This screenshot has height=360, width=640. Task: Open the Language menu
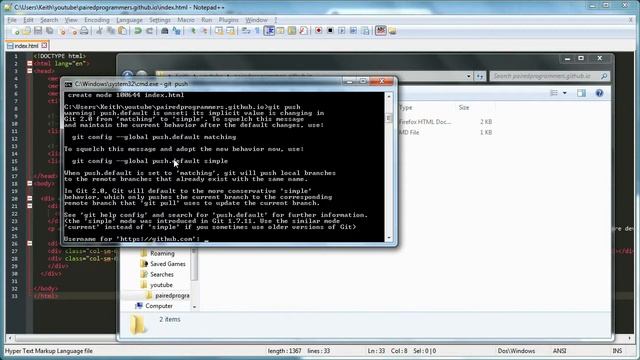pos(129,20)
